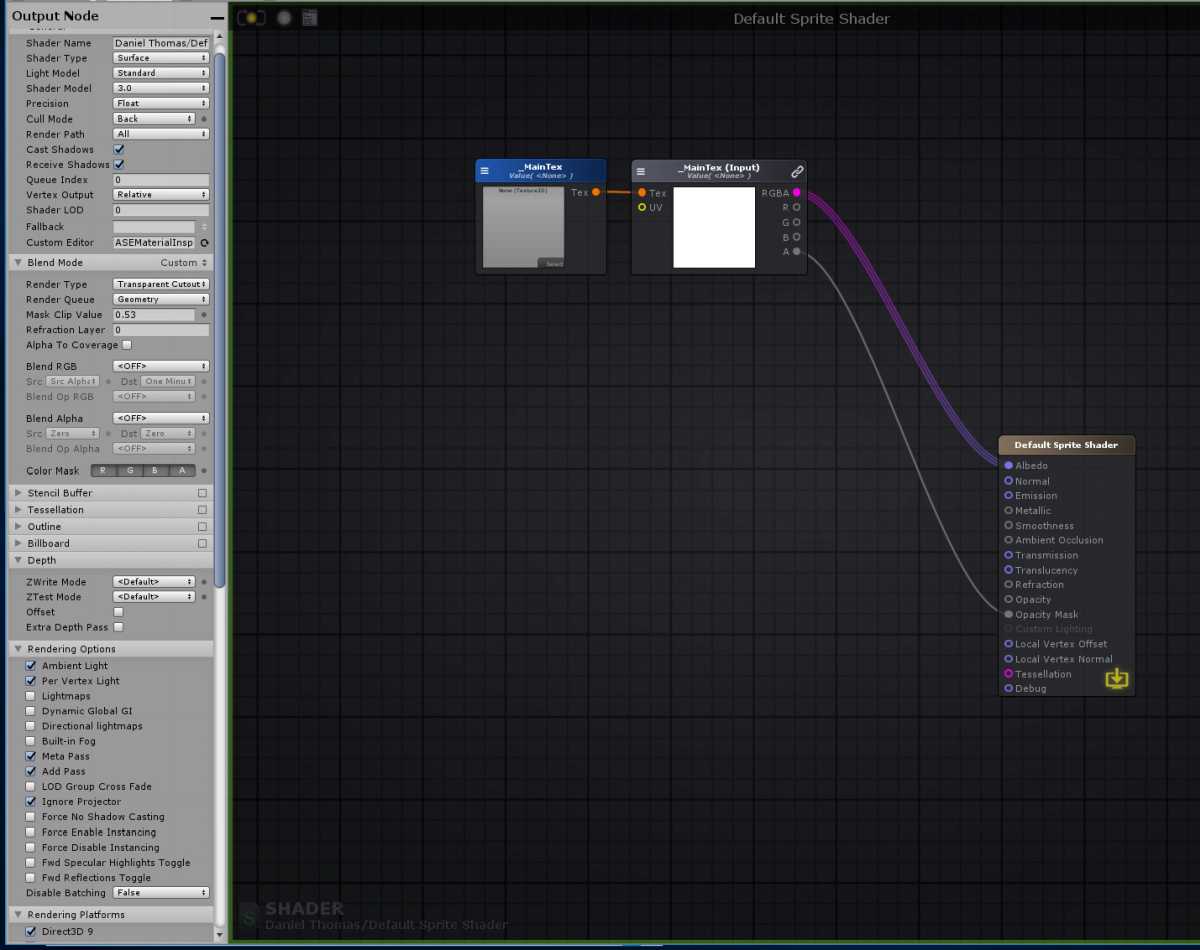Viewport: 1200px width, 950px height.
Task: Open the Render Type dropdown
Action: 161,284
